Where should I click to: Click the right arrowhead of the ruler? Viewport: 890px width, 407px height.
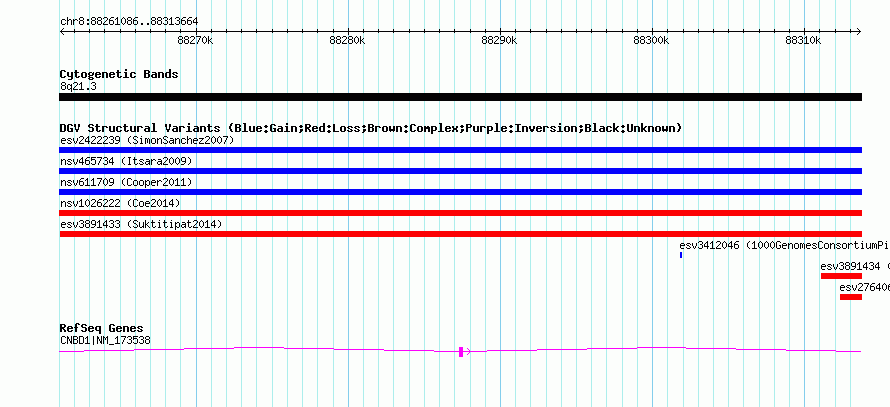tap(859, 32)
